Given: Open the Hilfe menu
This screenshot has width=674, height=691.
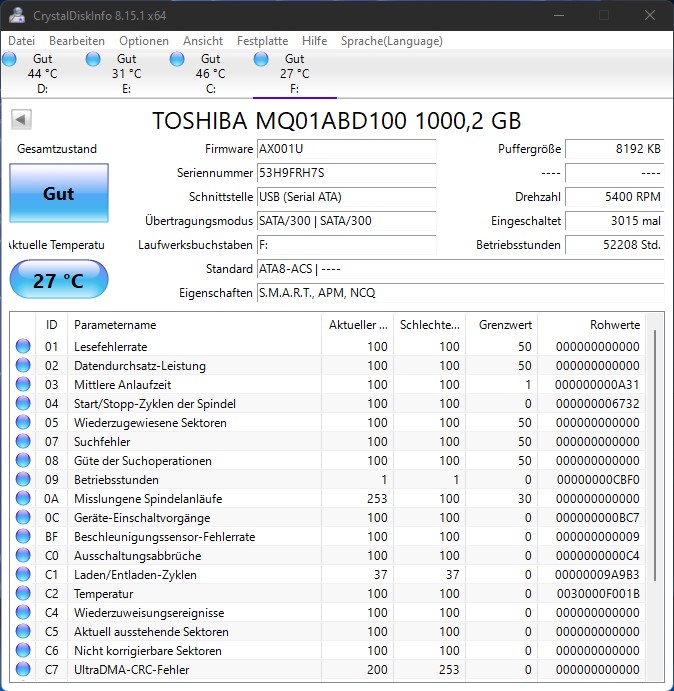Looking at the screenshot, I should click(314, 41).
